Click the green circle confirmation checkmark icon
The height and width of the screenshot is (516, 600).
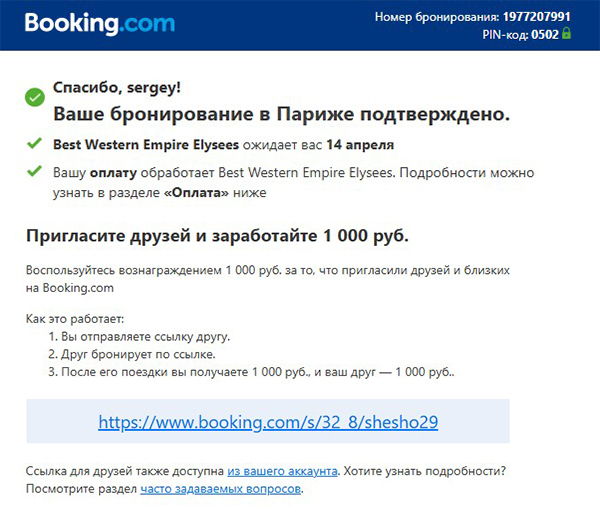(x=35, y=98)
